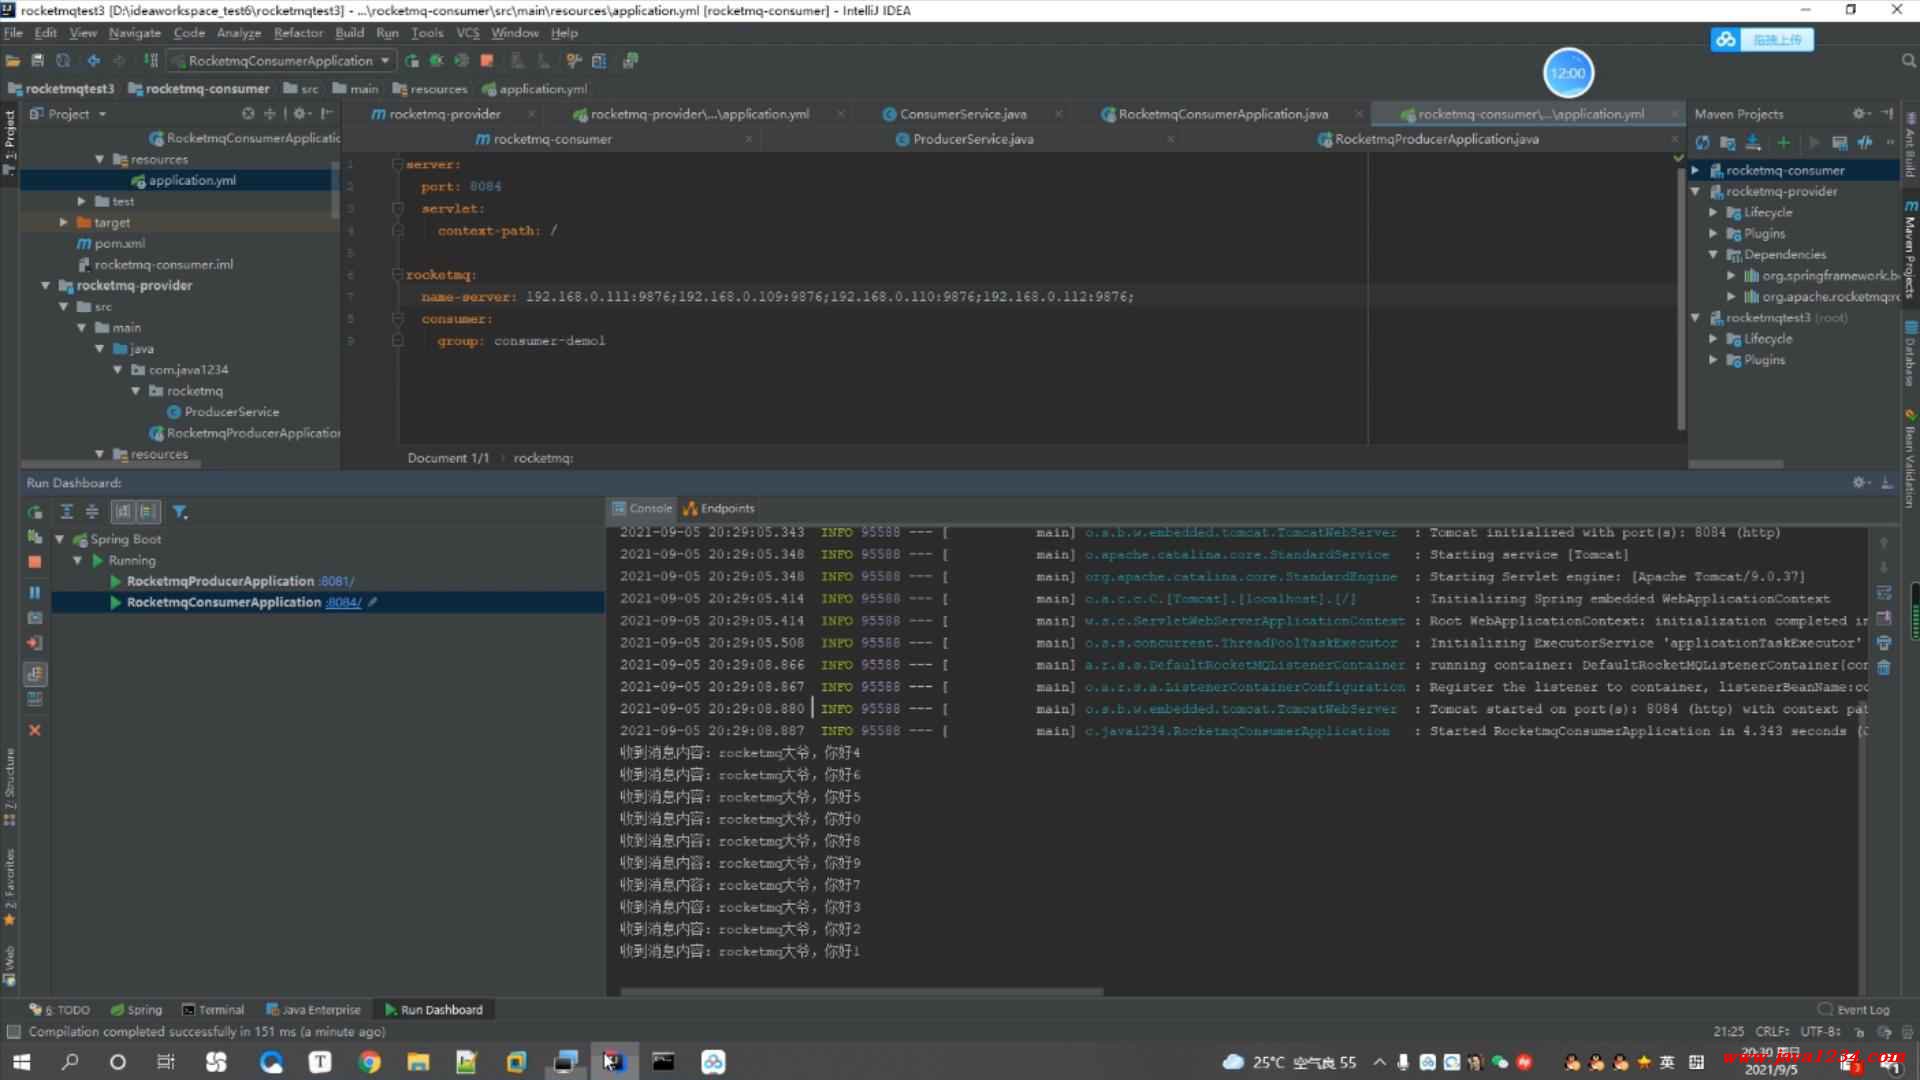Expand rocketmq-consumer in Maven Projects

pos(1696,171)
